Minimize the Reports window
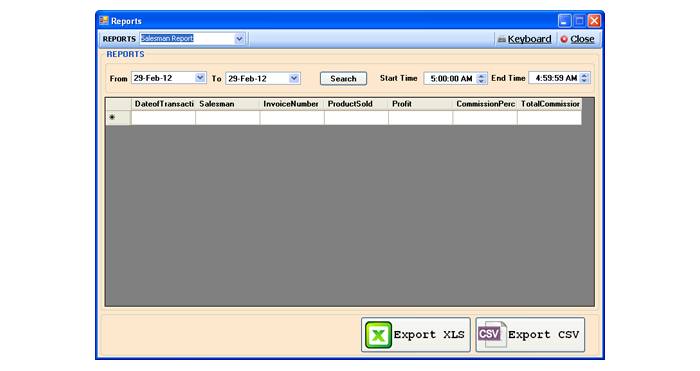The height and width of the screenshot is (371, 700). pyautogui.click(x=565, y=21)
